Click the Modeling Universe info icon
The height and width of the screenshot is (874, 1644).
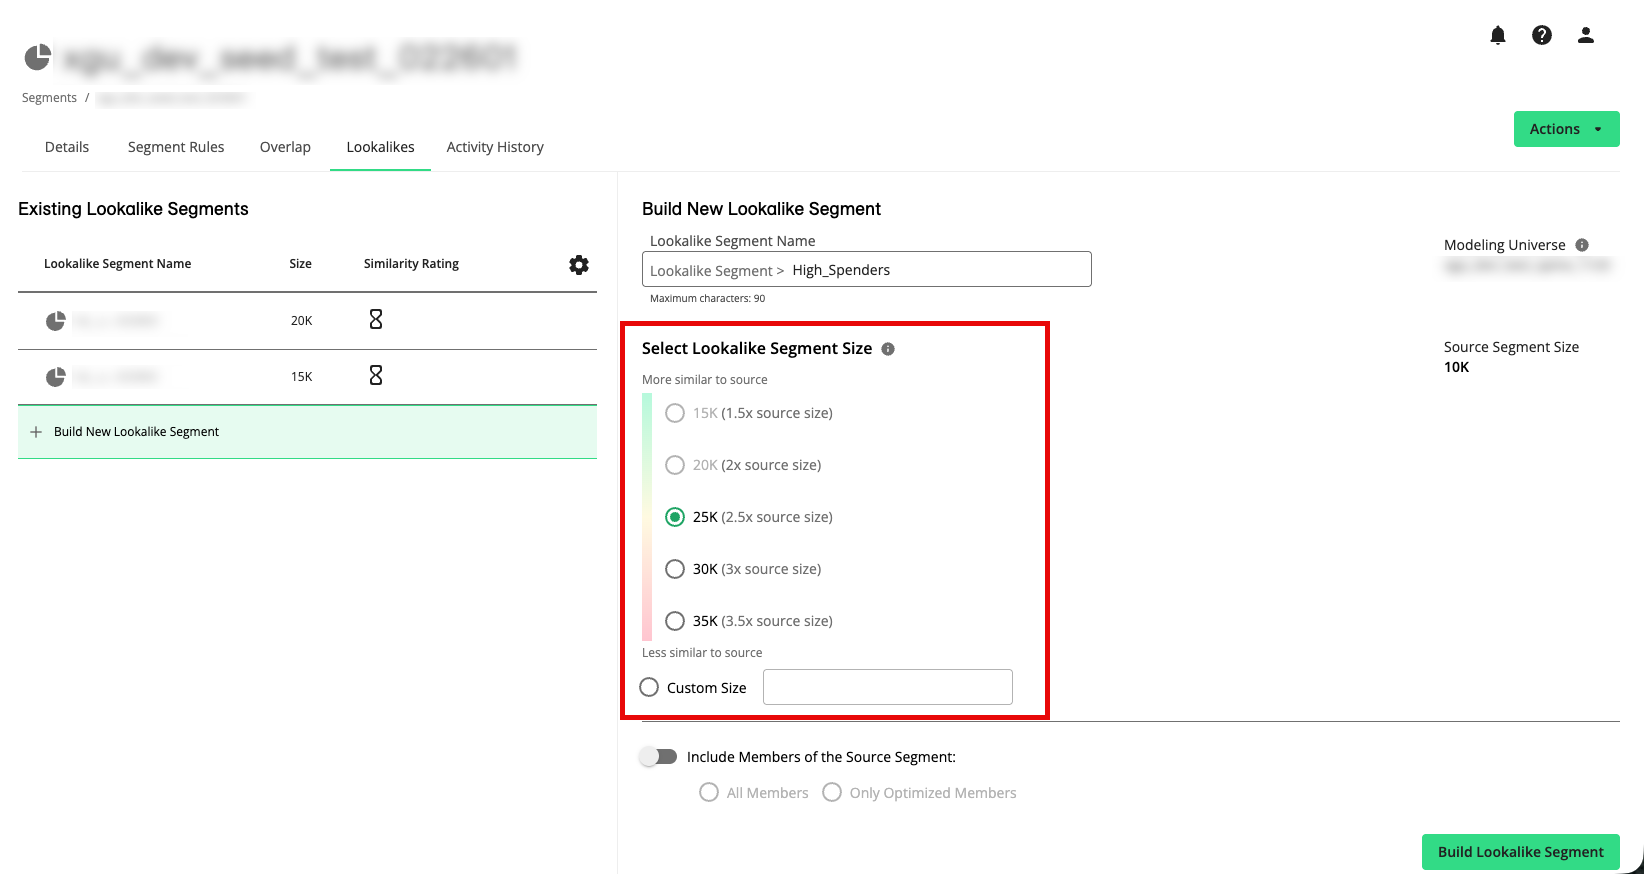click(1581, 245)
